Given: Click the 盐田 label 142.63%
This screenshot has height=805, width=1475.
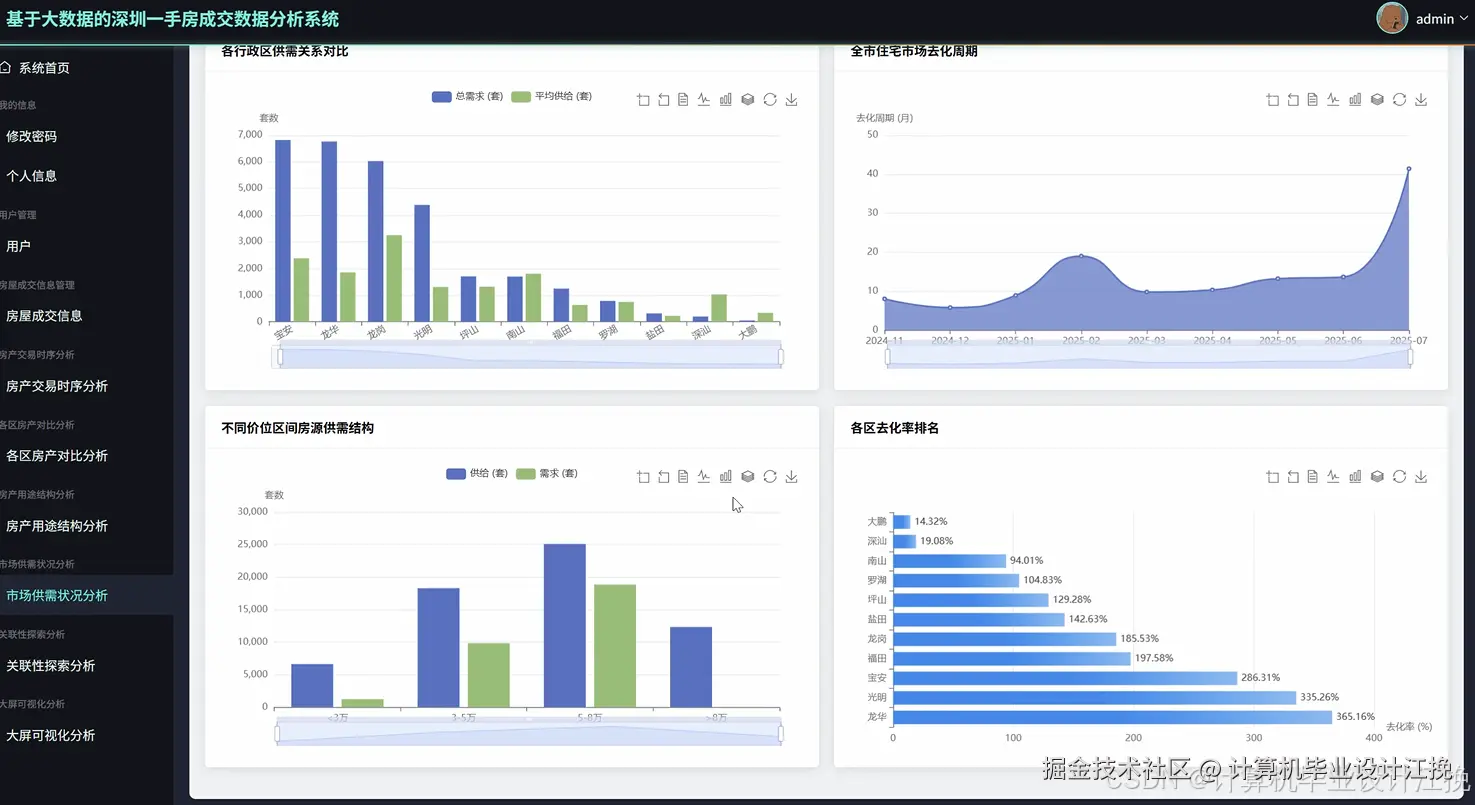Looking at the screenshot, I should (1088, 619).
